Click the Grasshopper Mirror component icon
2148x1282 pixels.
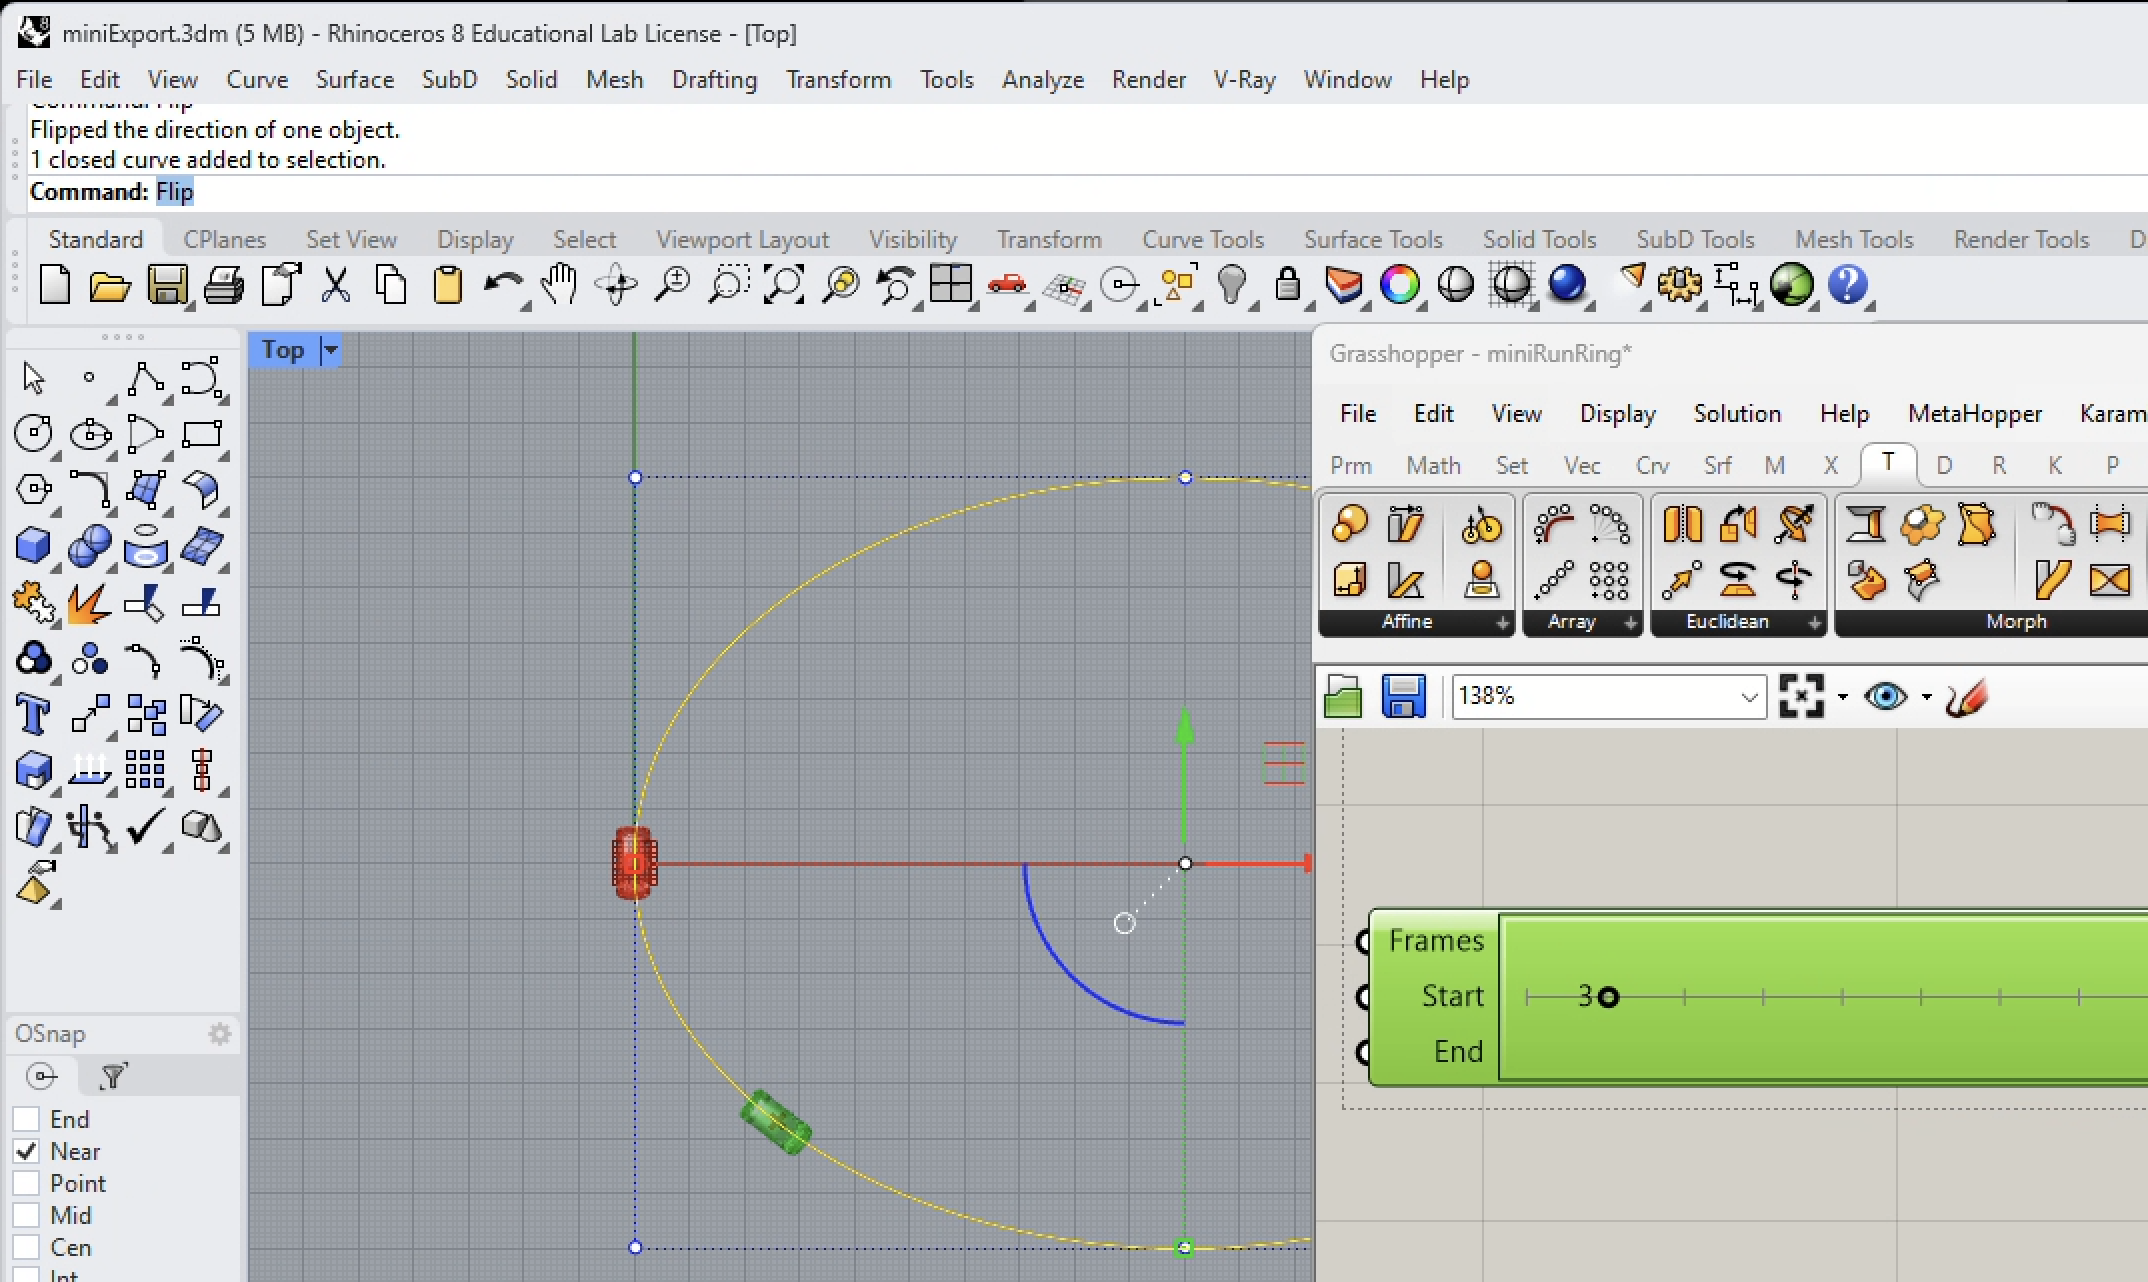(1681, 524)
